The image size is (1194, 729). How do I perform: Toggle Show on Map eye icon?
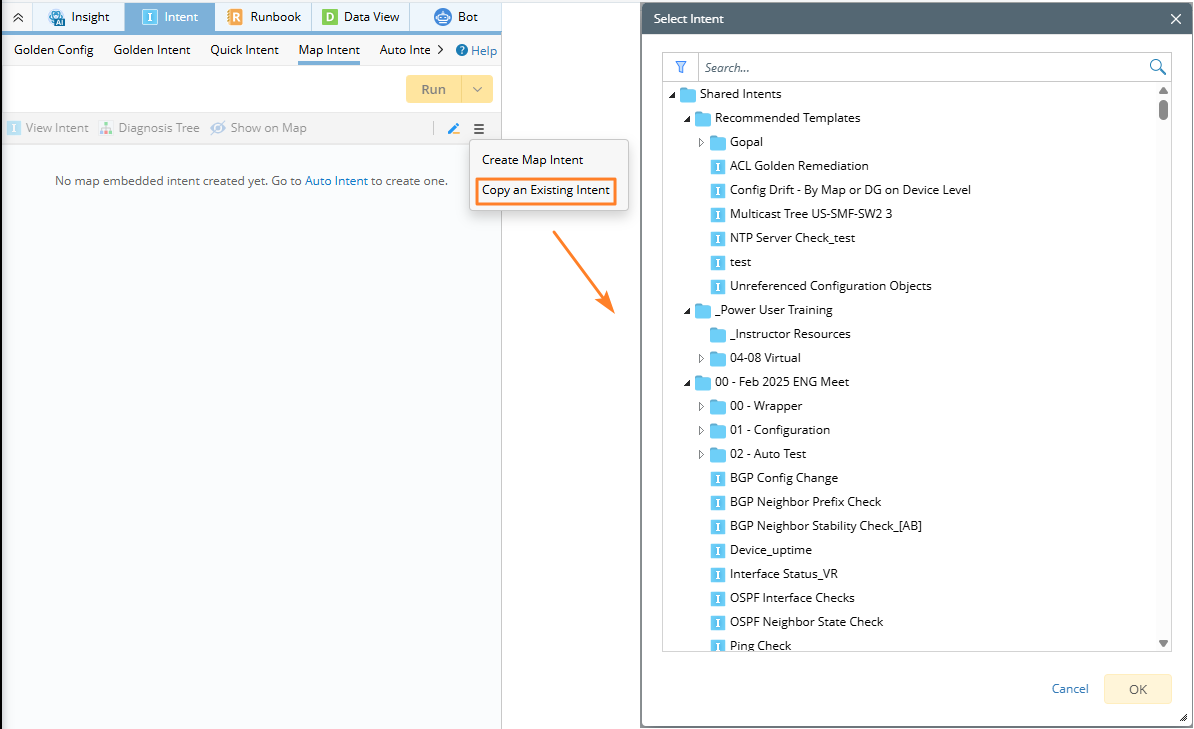click(x=218, y=129)
